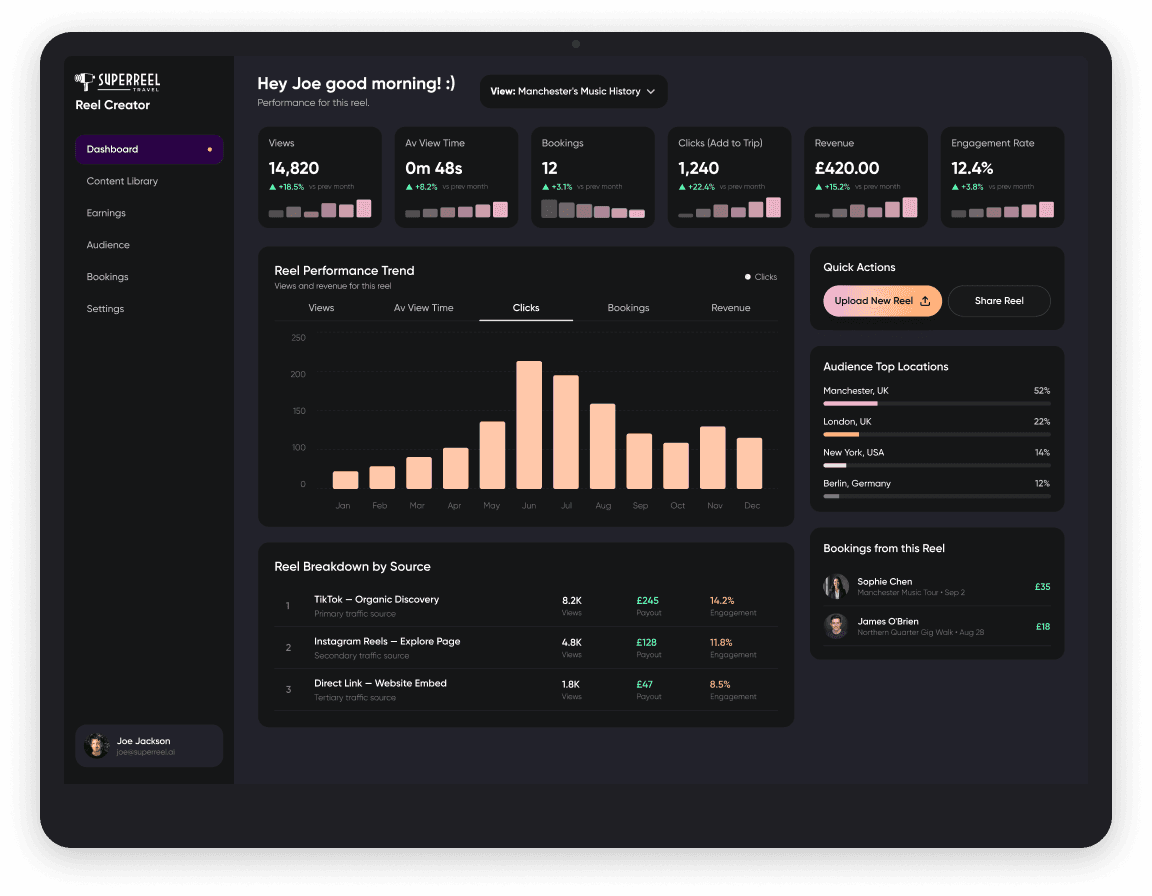Screen dimensions: 1152x896
Task: Select the Clicks chart tab
Action: pyautogui.click(x=526, y=308)
